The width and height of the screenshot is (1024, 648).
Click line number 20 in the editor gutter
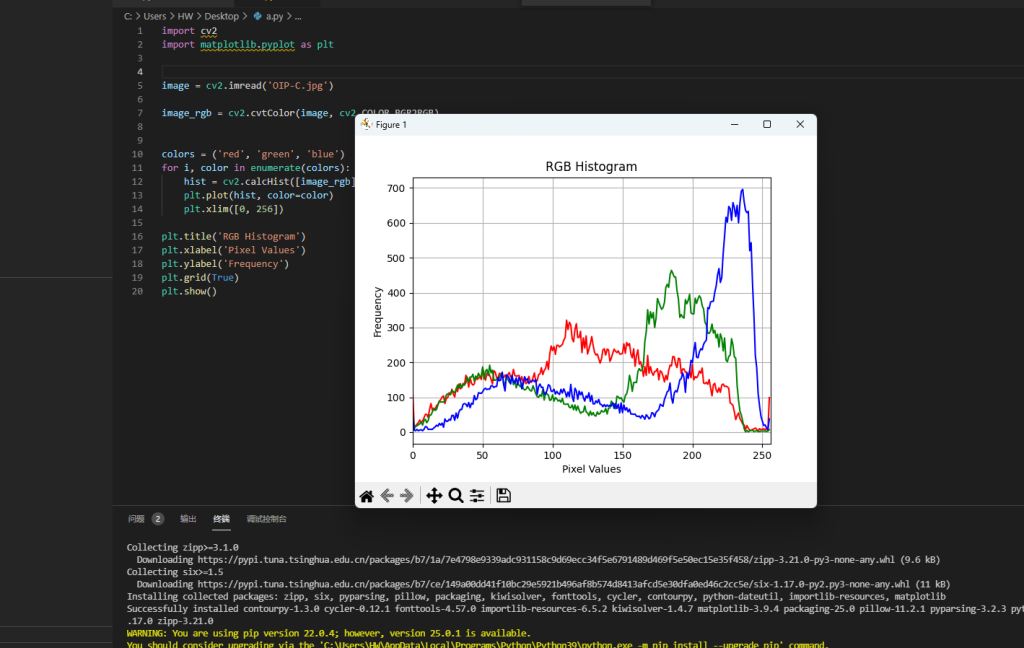coord(137,291)
